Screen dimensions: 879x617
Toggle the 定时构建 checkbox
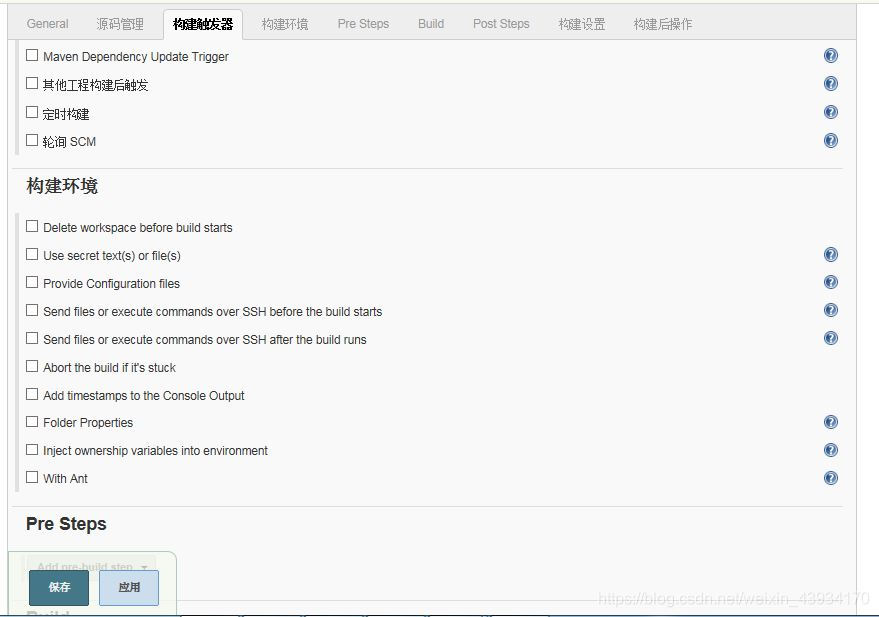(x=32, y=112)
